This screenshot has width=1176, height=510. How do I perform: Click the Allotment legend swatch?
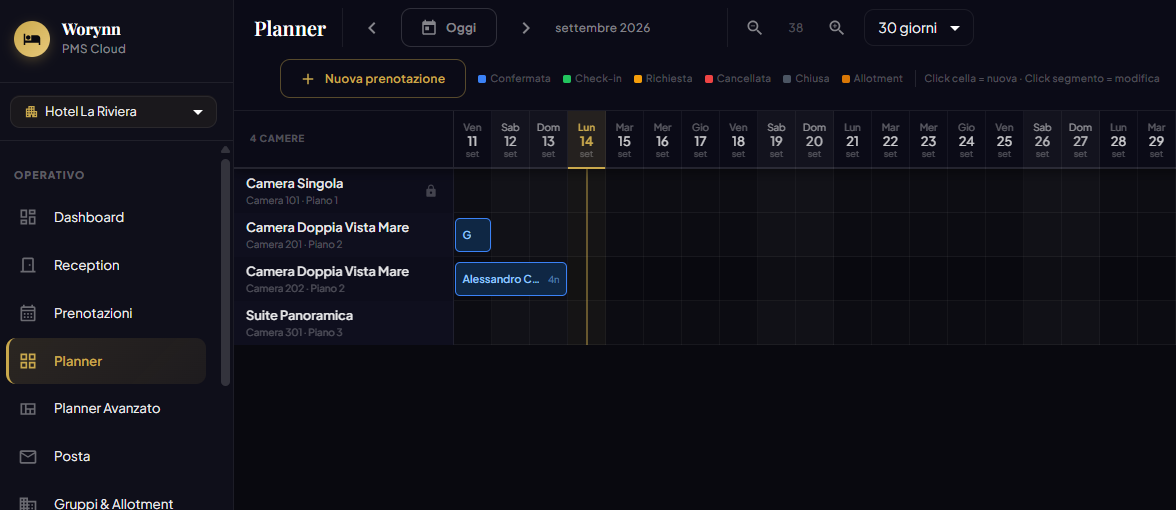[x=846, y=79]
